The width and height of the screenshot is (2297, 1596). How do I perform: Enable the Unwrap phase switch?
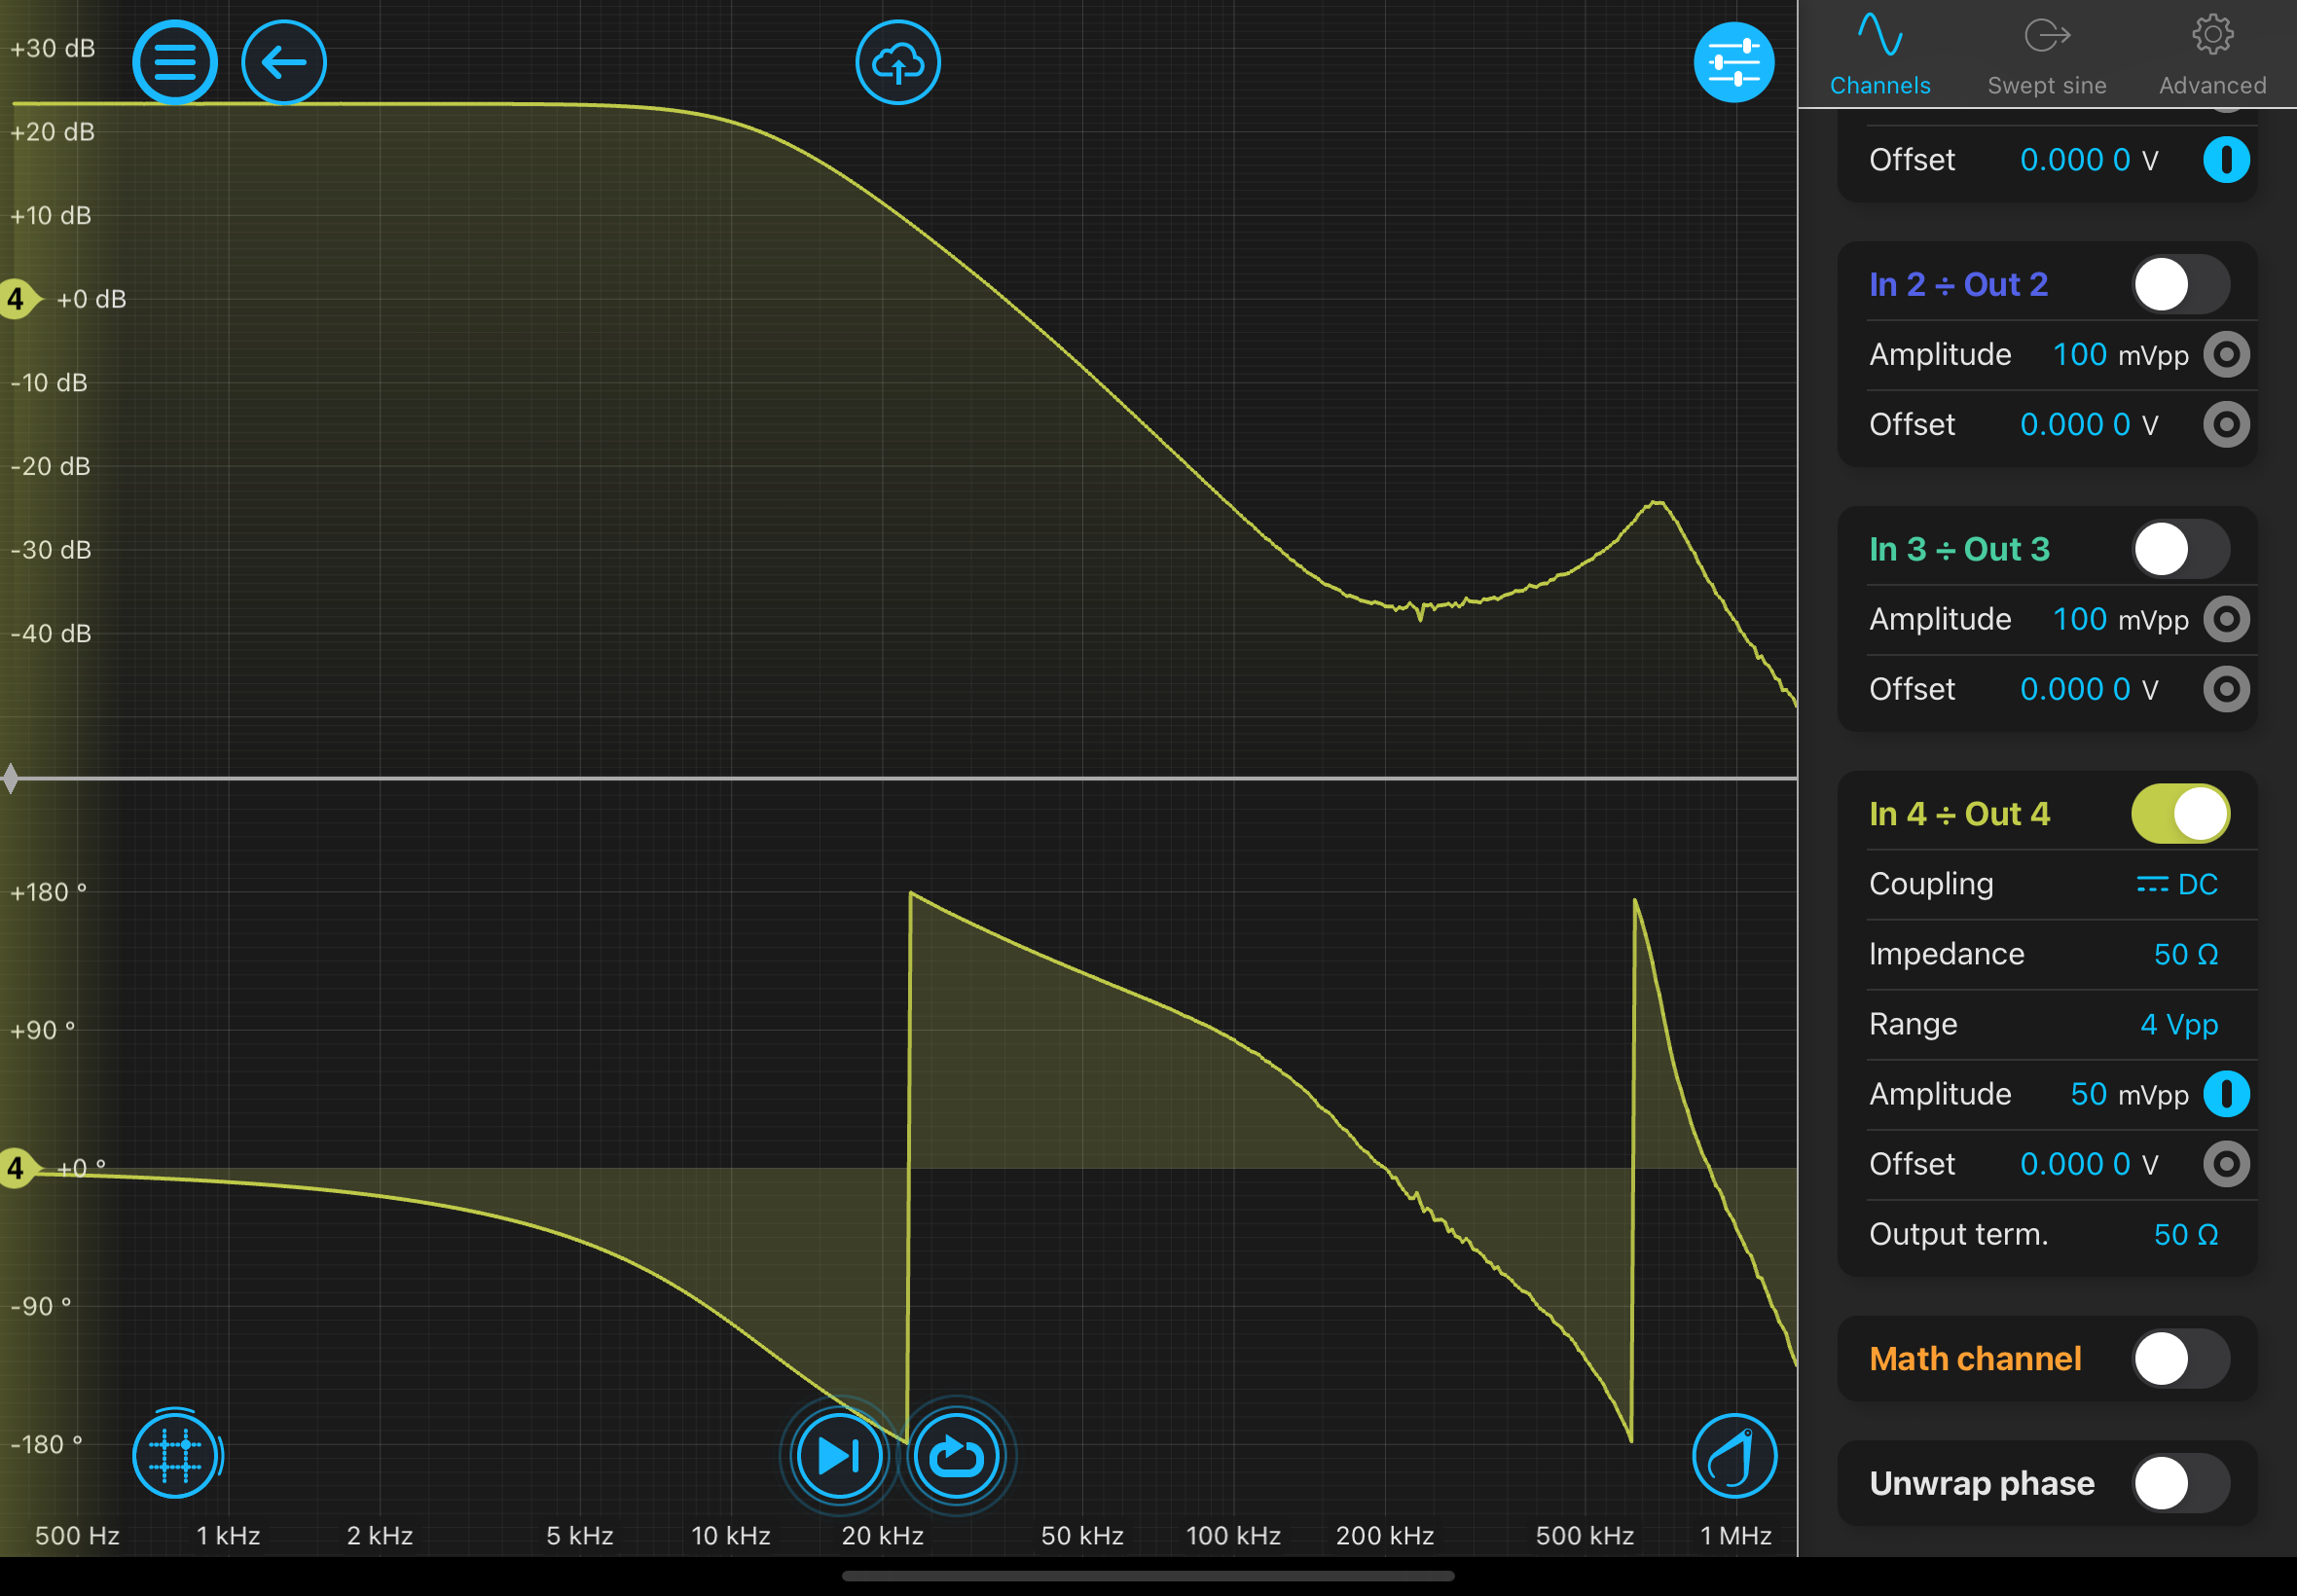tap(2180, 1484)
